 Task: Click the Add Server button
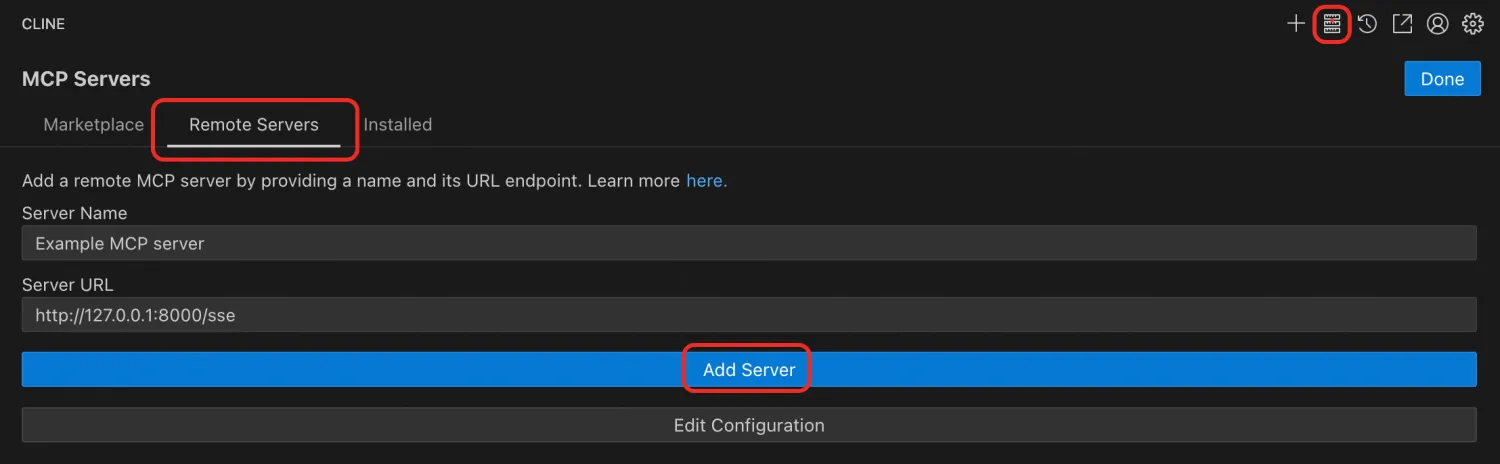tap(749, 369)
